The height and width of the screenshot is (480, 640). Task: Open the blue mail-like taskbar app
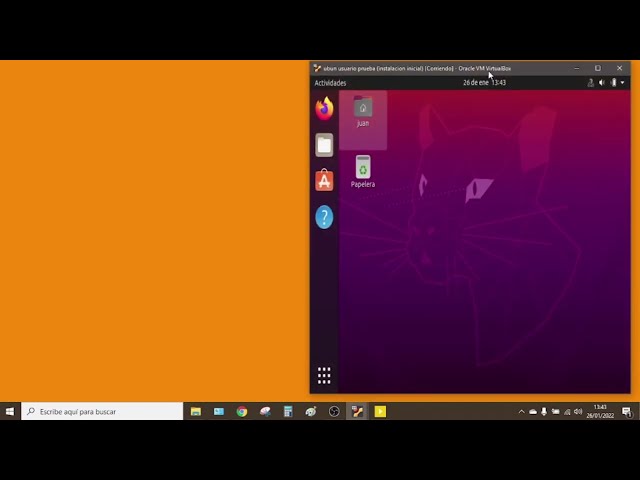pyautogui.click(x=219, y=411)
